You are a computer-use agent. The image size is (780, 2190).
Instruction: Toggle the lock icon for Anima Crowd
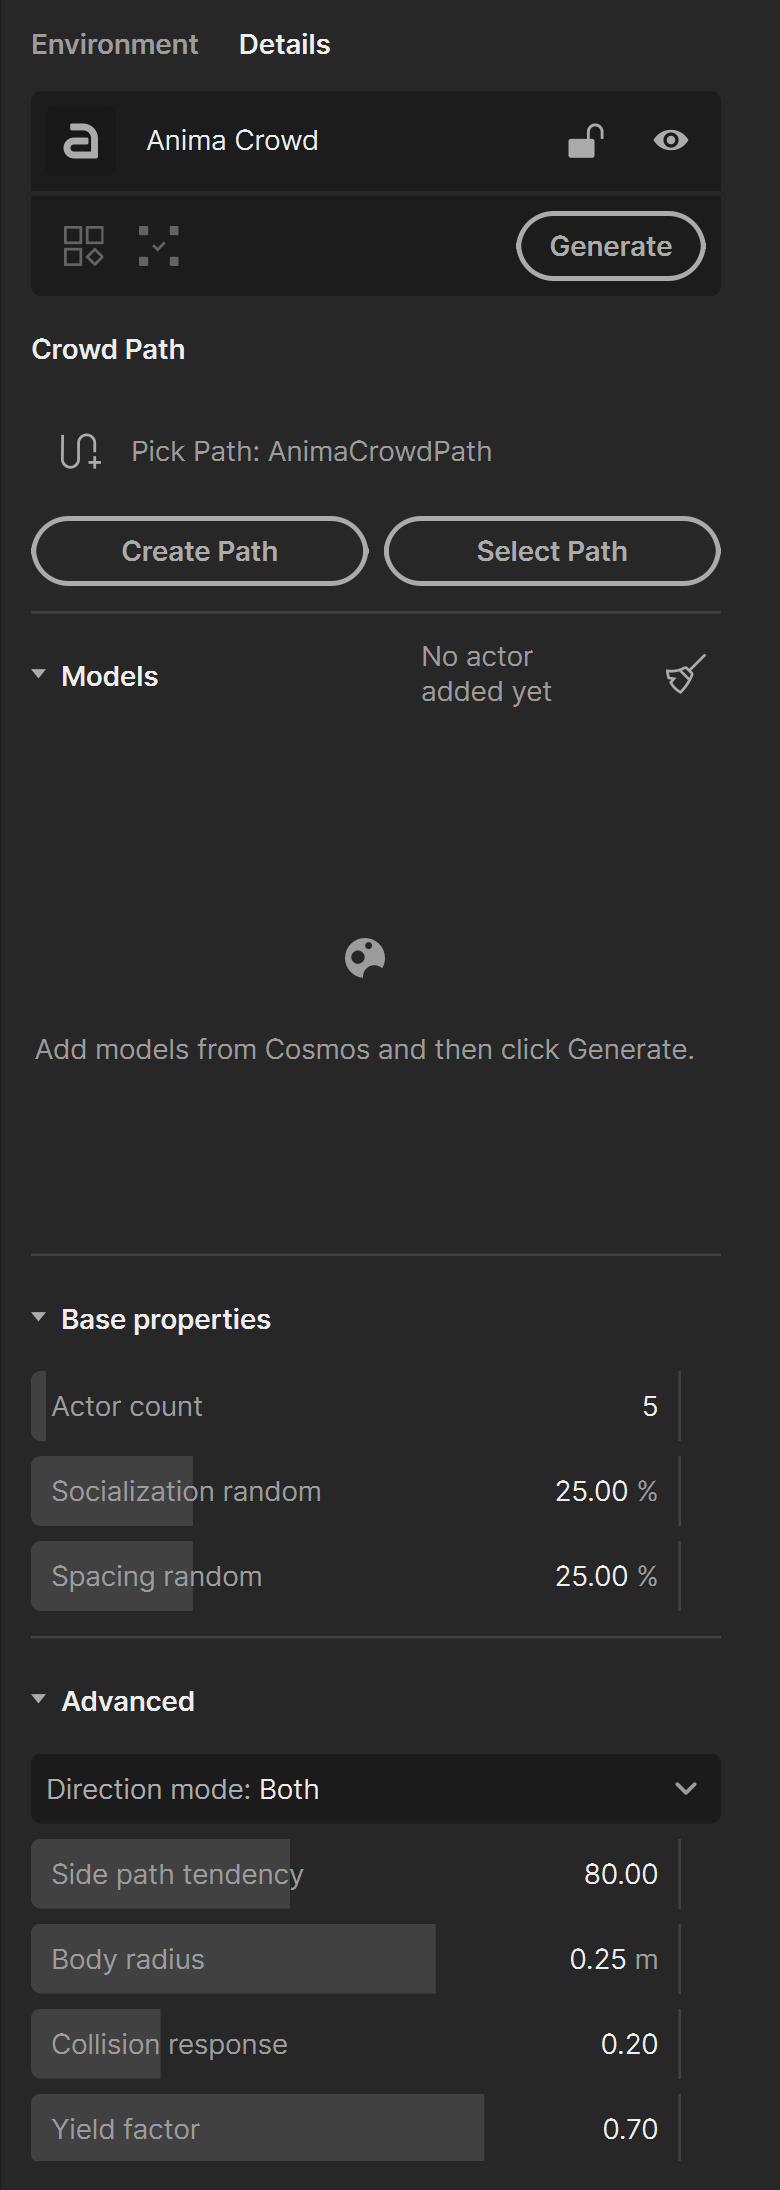(x=586, y=141)
